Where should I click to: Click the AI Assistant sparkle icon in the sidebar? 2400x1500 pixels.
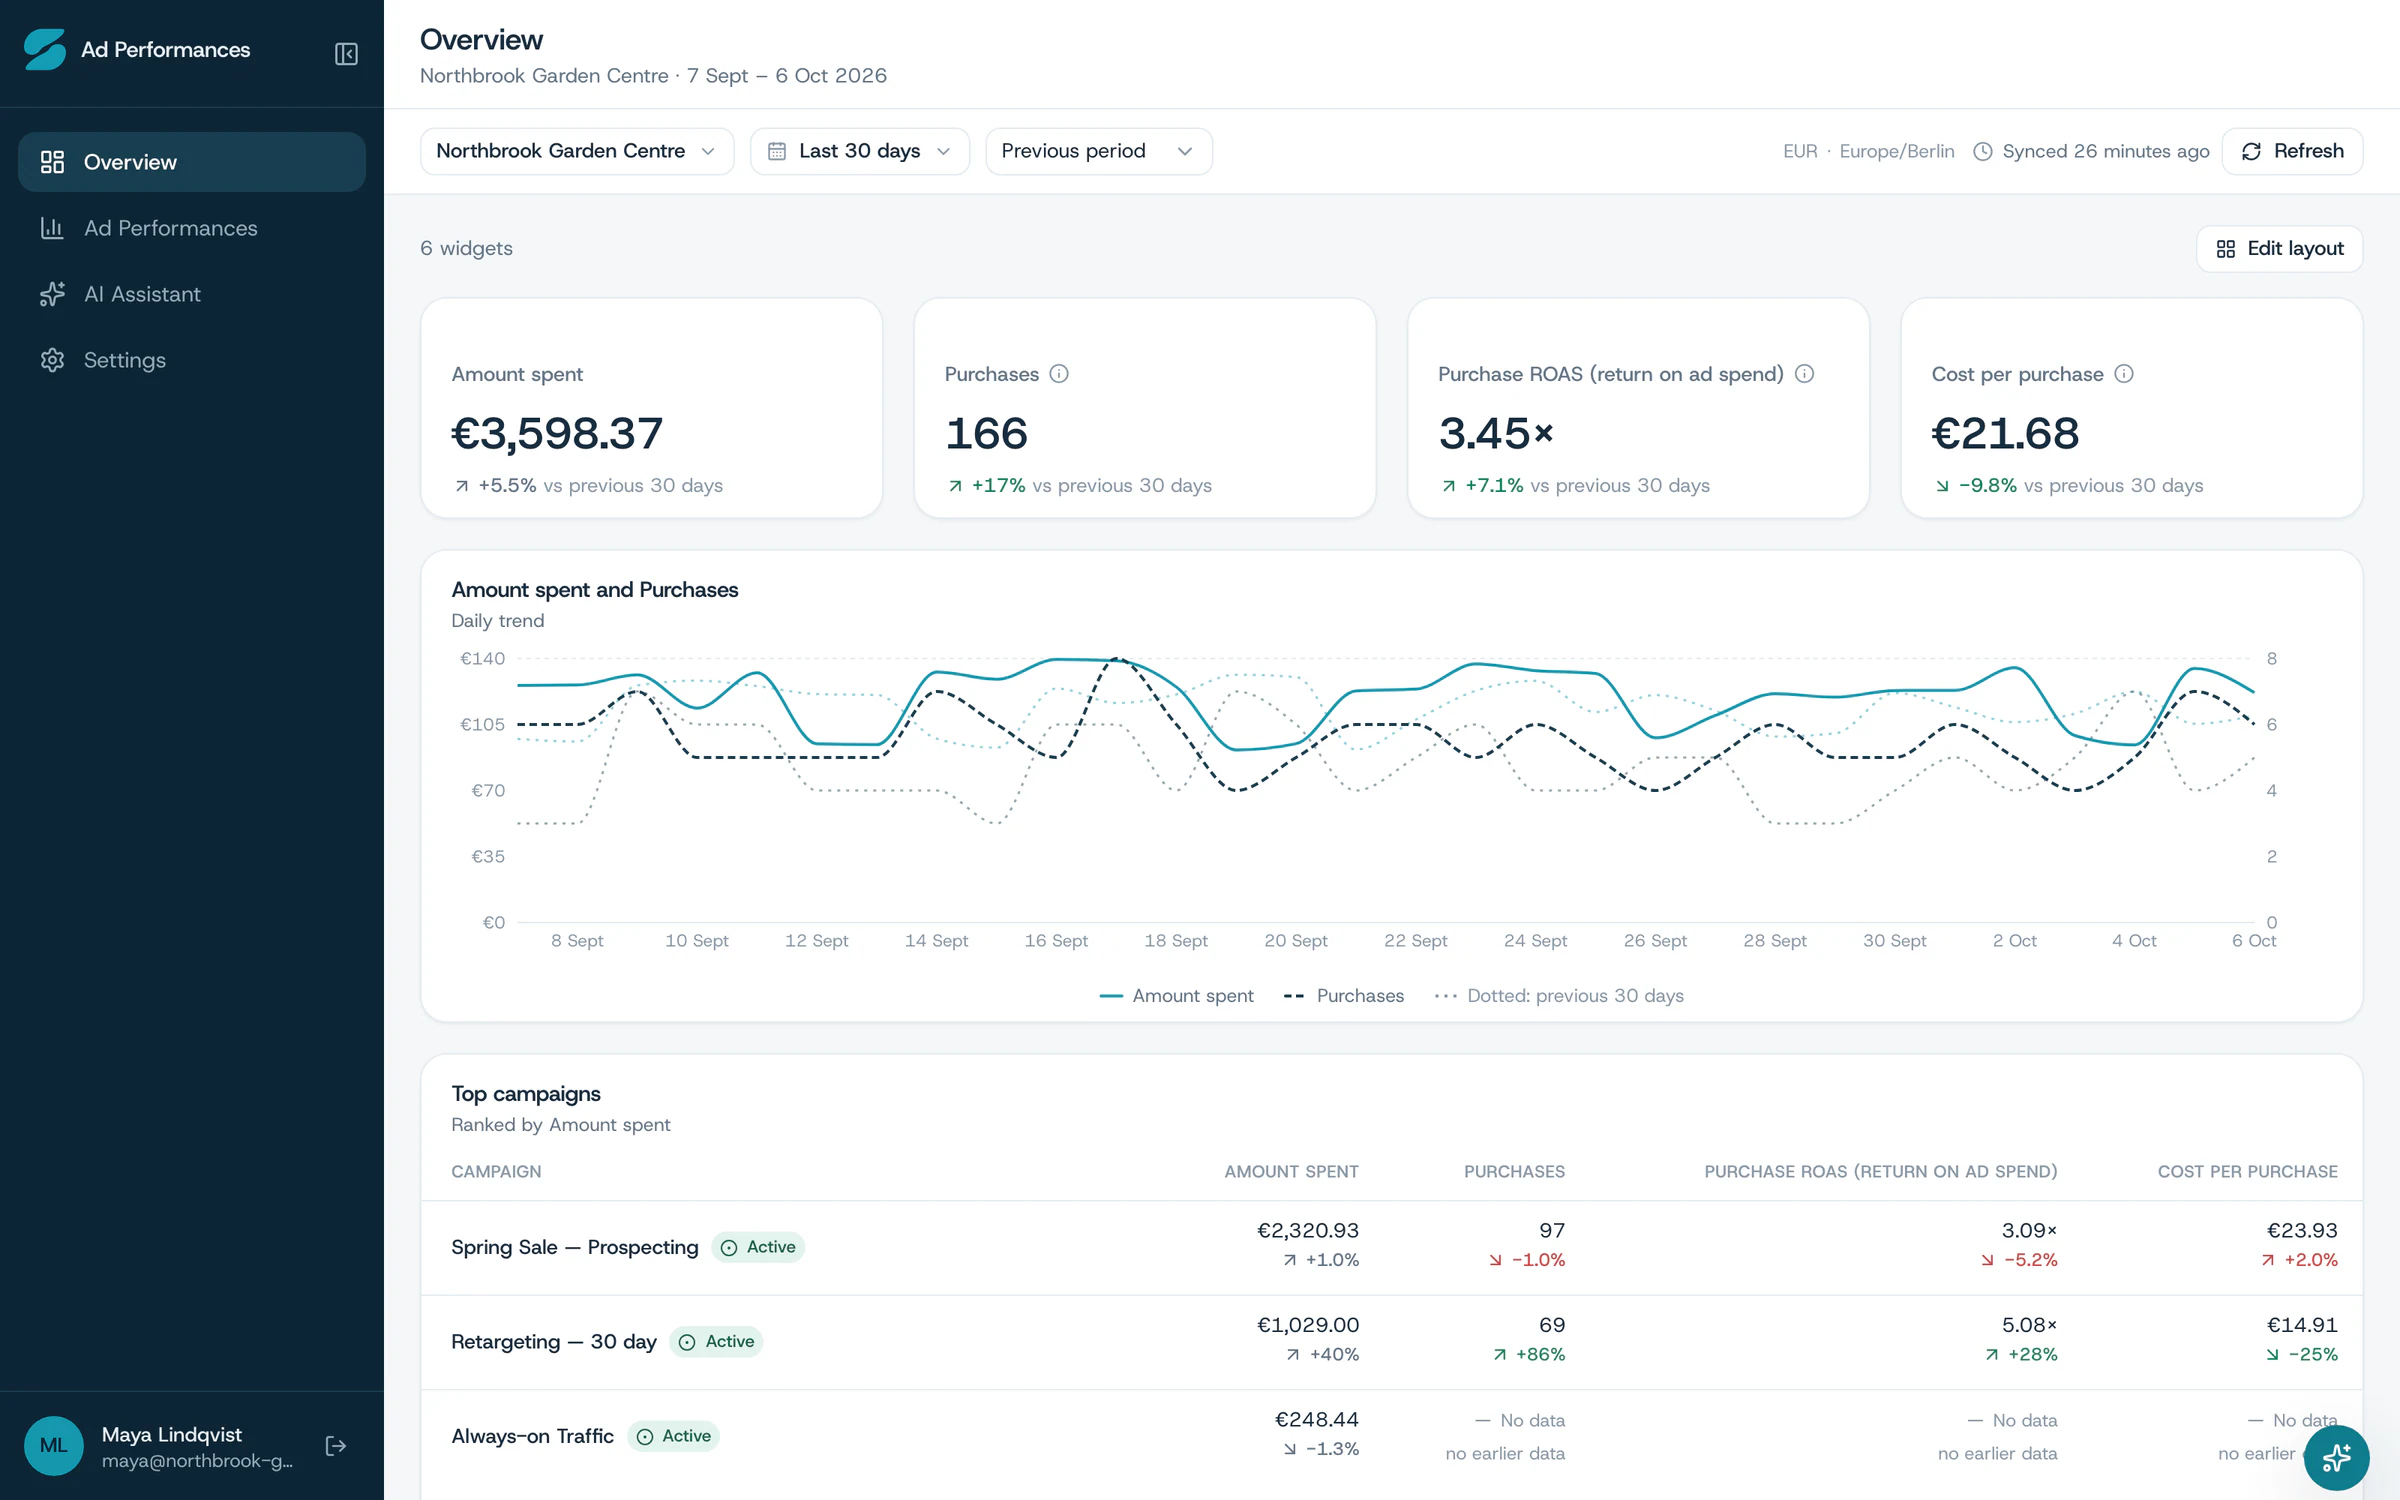52,294
